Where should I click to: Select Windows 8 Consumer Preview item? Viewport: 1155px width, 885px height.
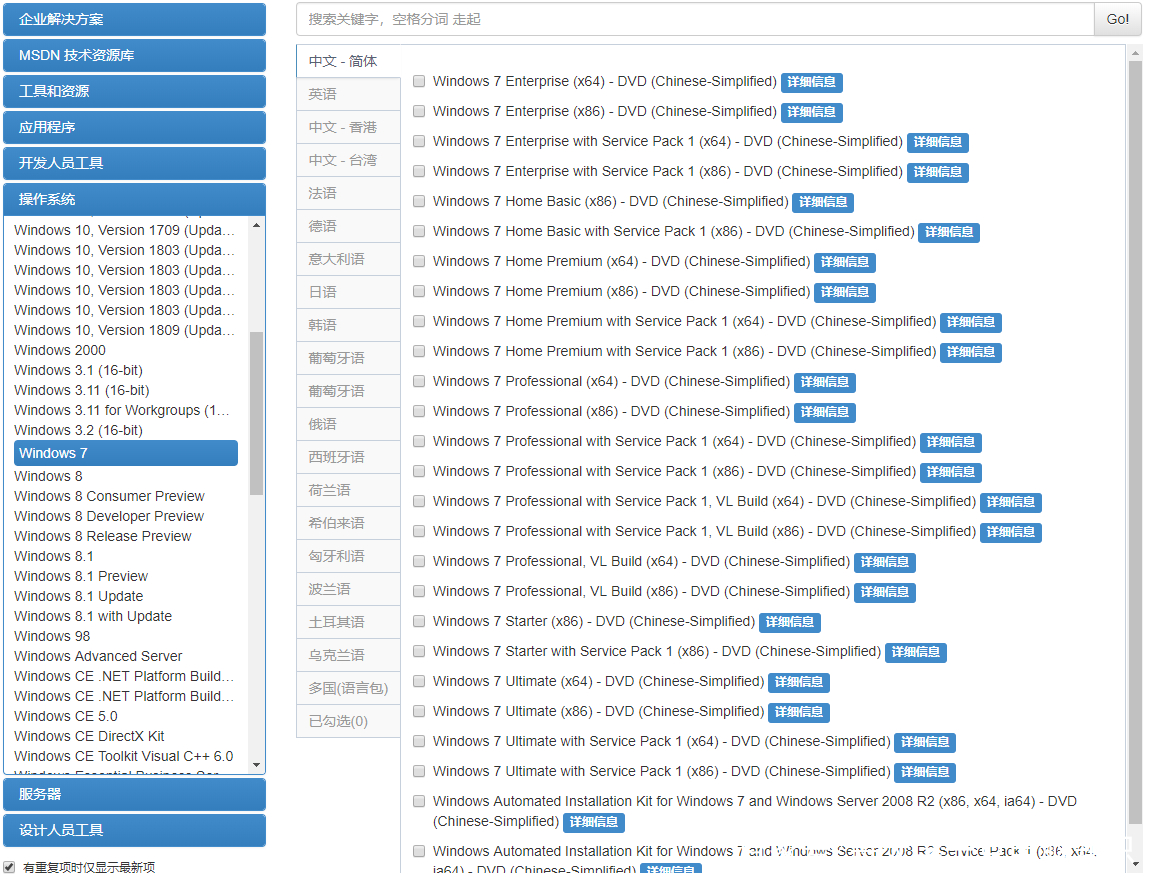[x=109, y=496]
